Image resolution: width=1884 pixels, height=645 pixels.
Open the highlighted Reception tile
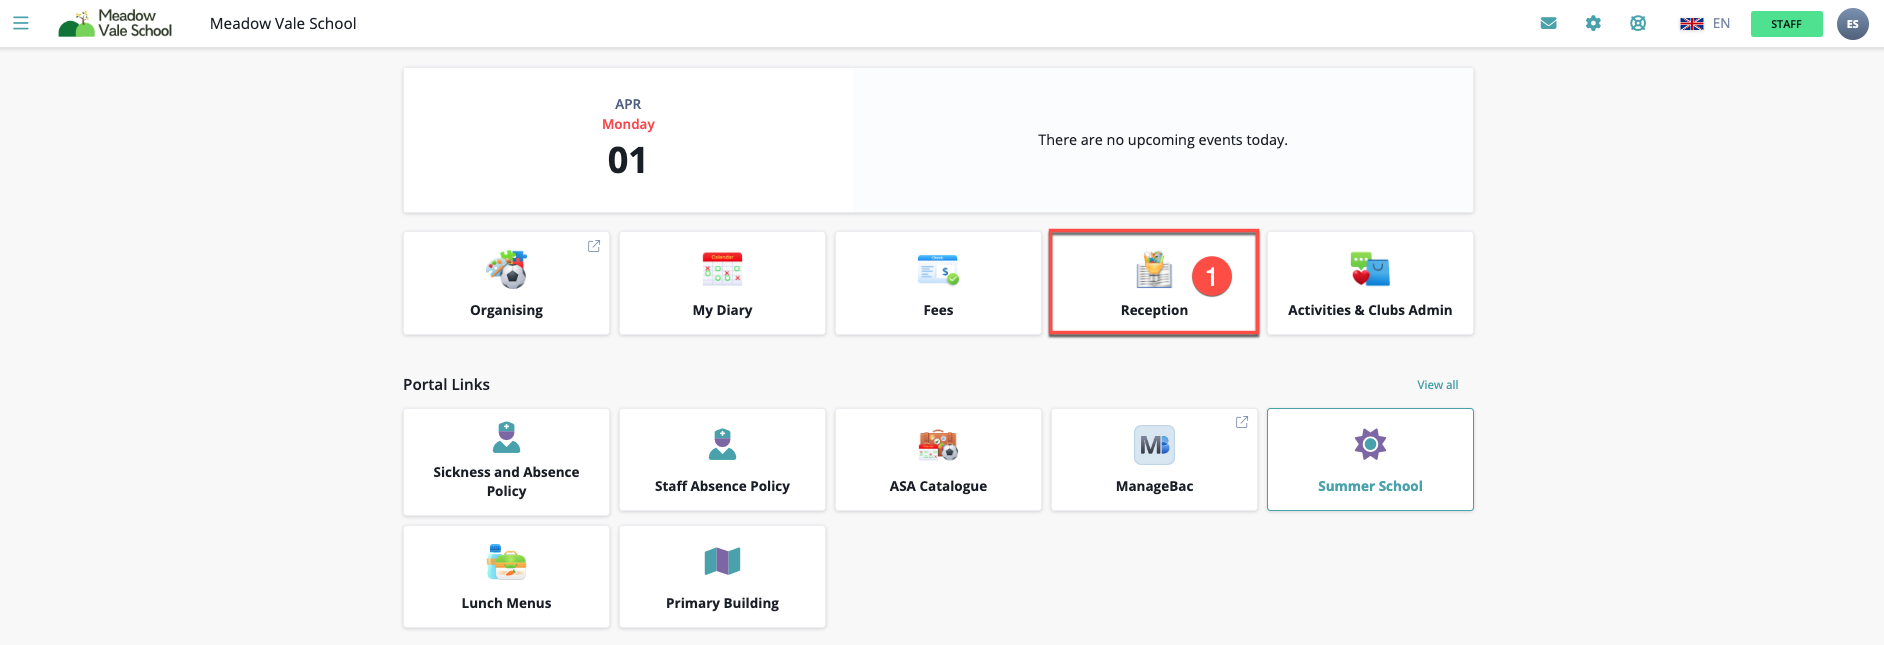(1153, 284)
